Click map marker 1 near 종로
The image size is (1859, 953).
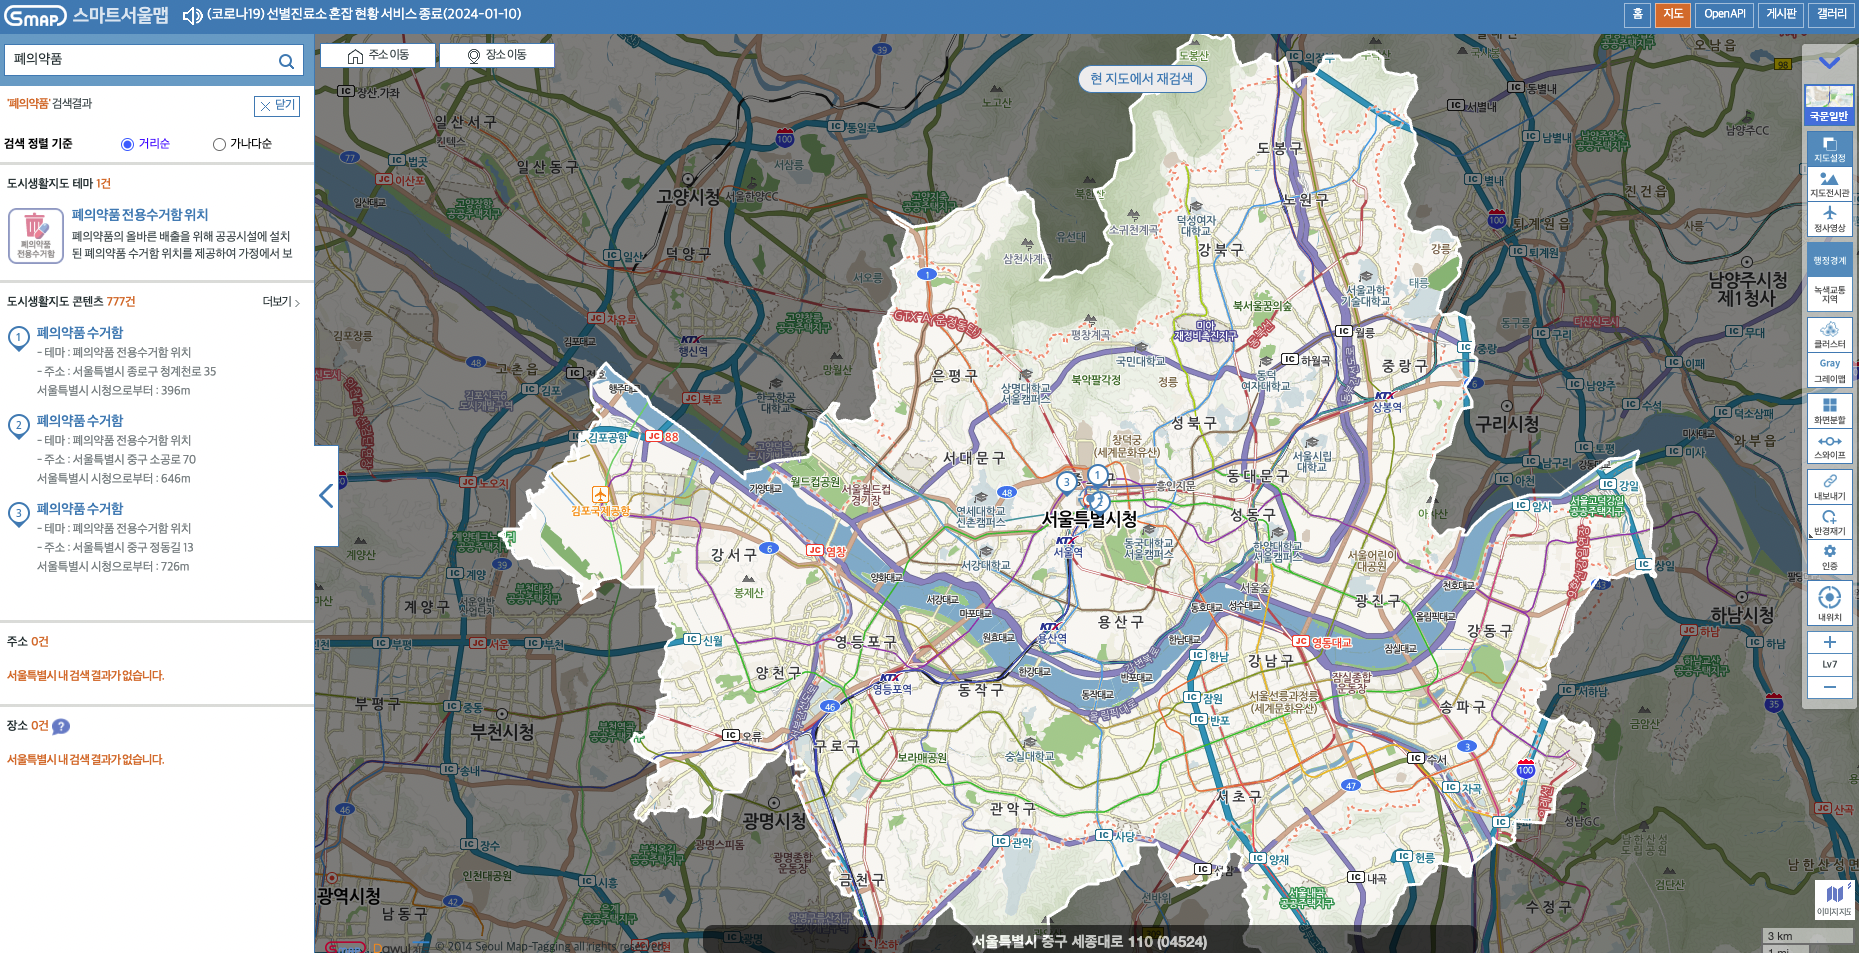pos(1097,476)
